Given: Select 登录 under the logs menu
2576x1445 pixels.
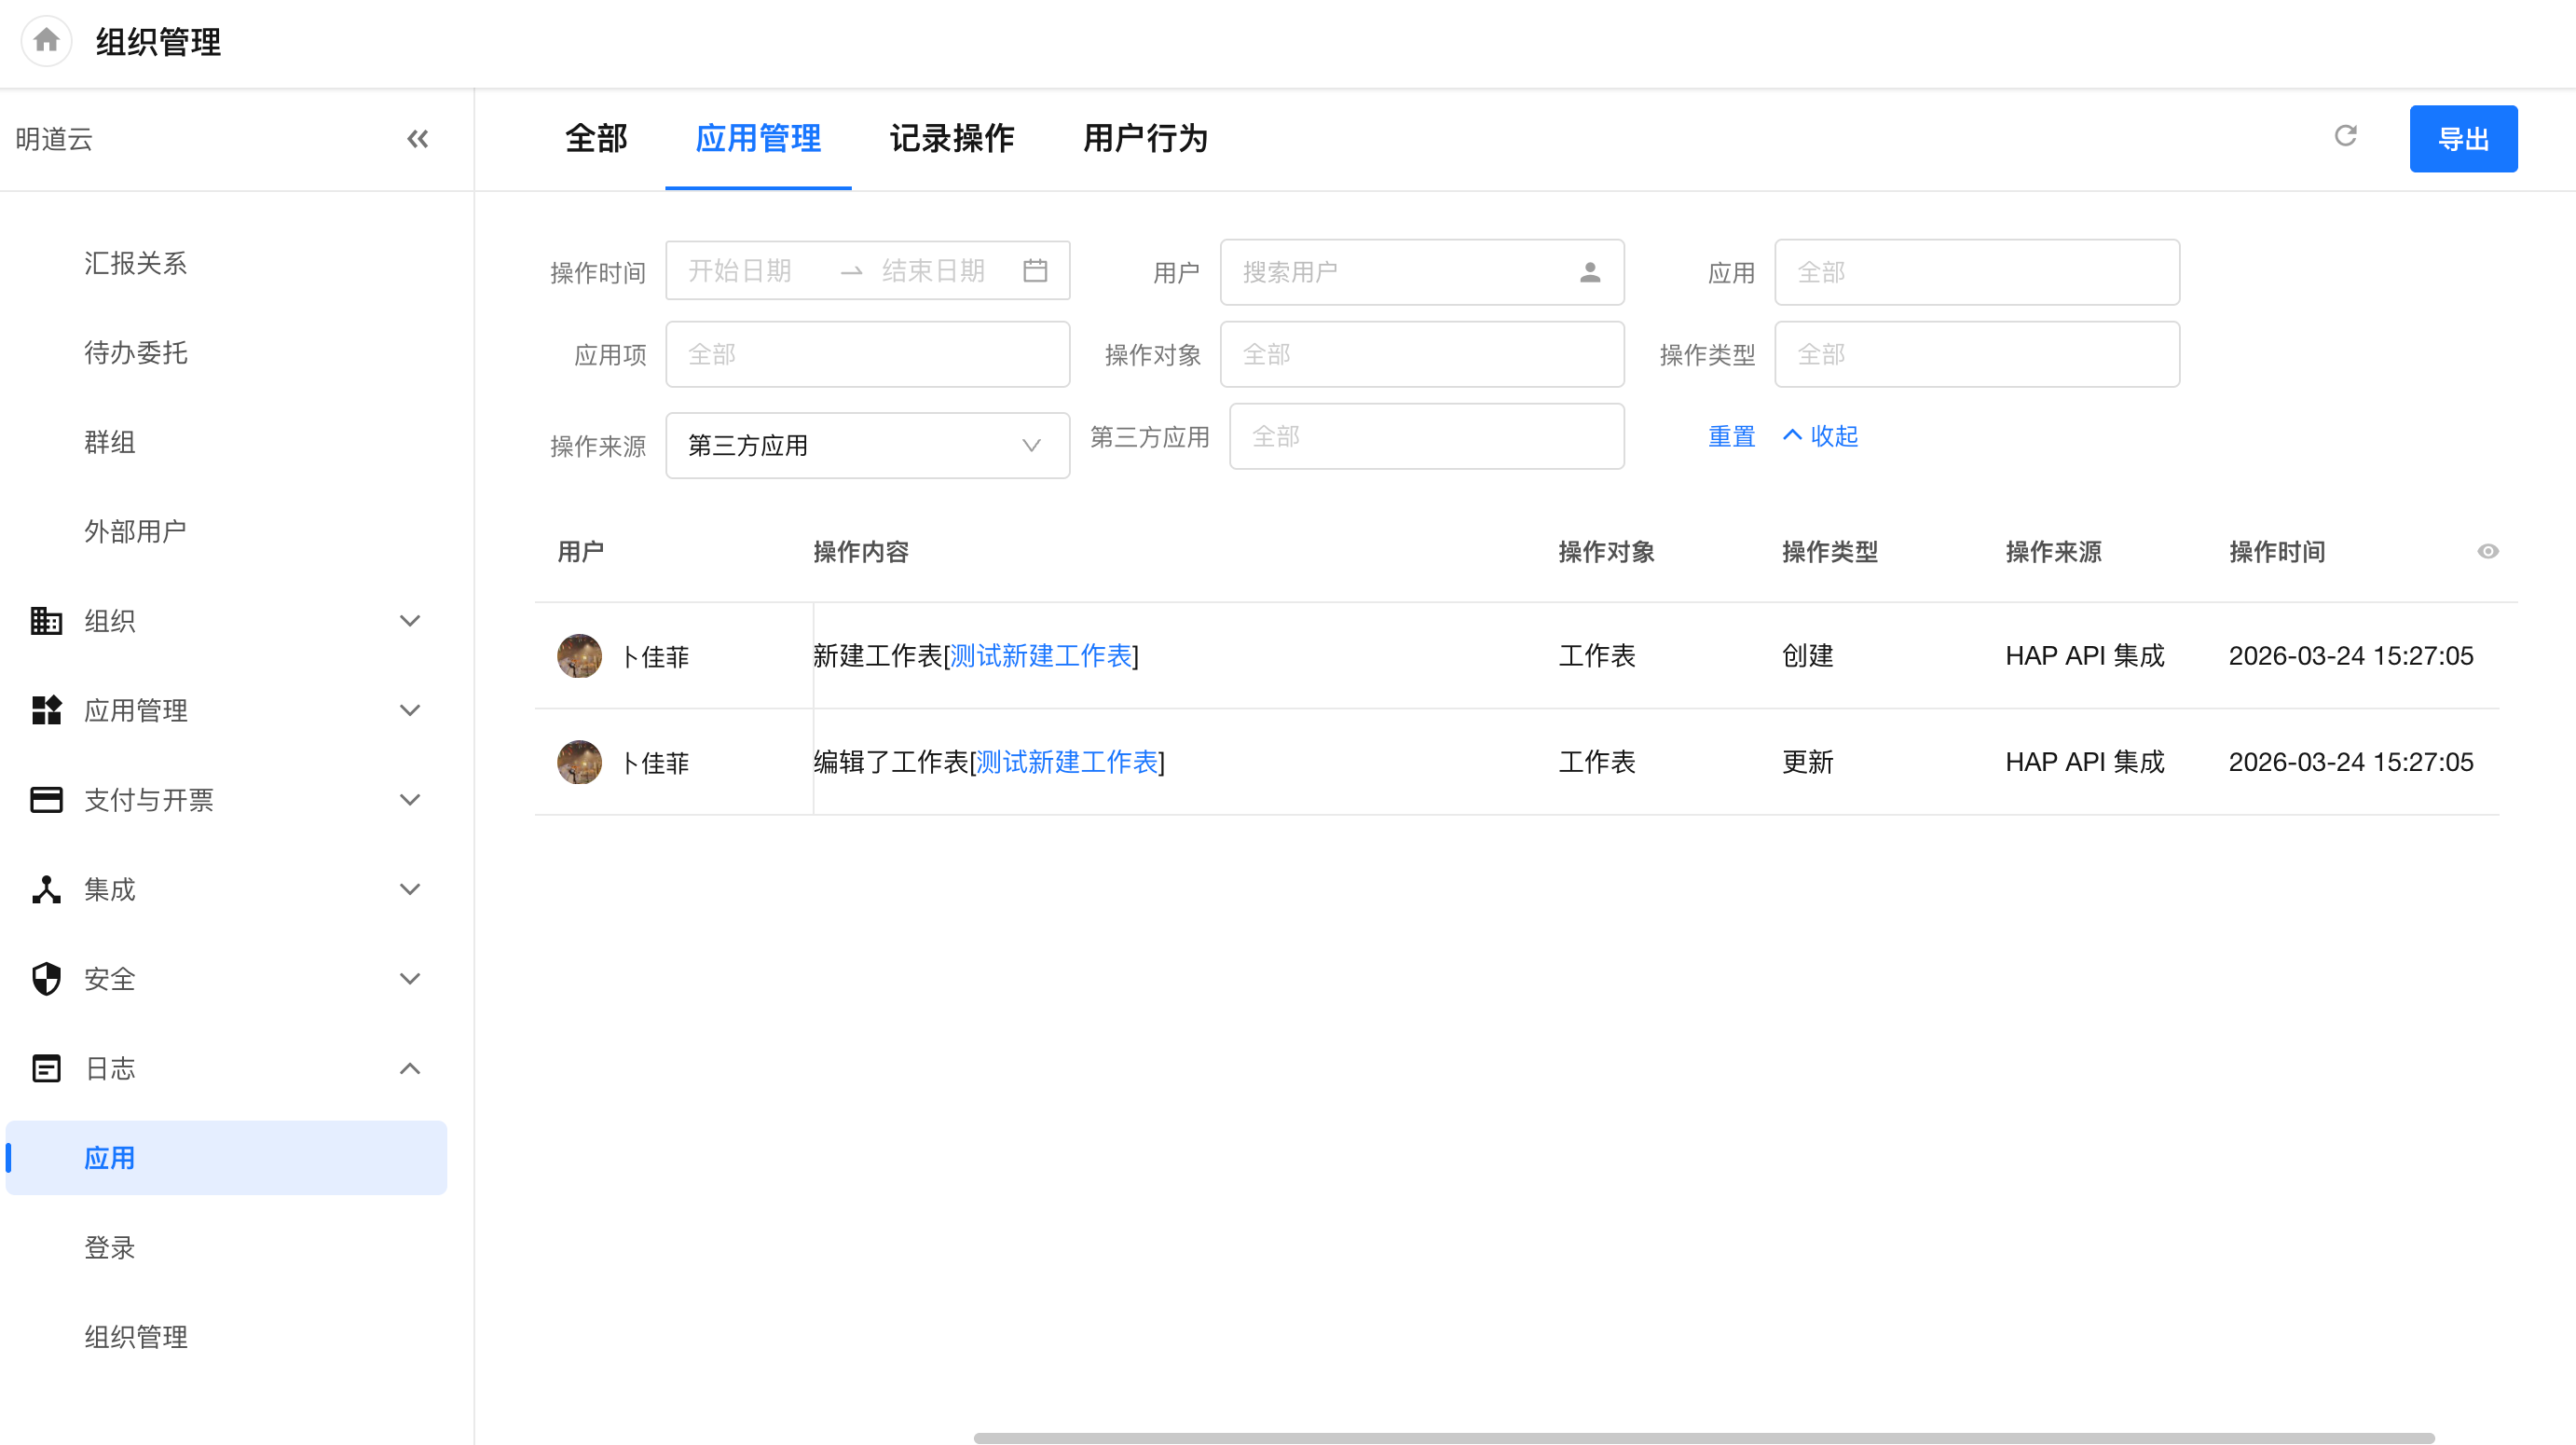Looking at the screenshot, I should click(110, 1247).
